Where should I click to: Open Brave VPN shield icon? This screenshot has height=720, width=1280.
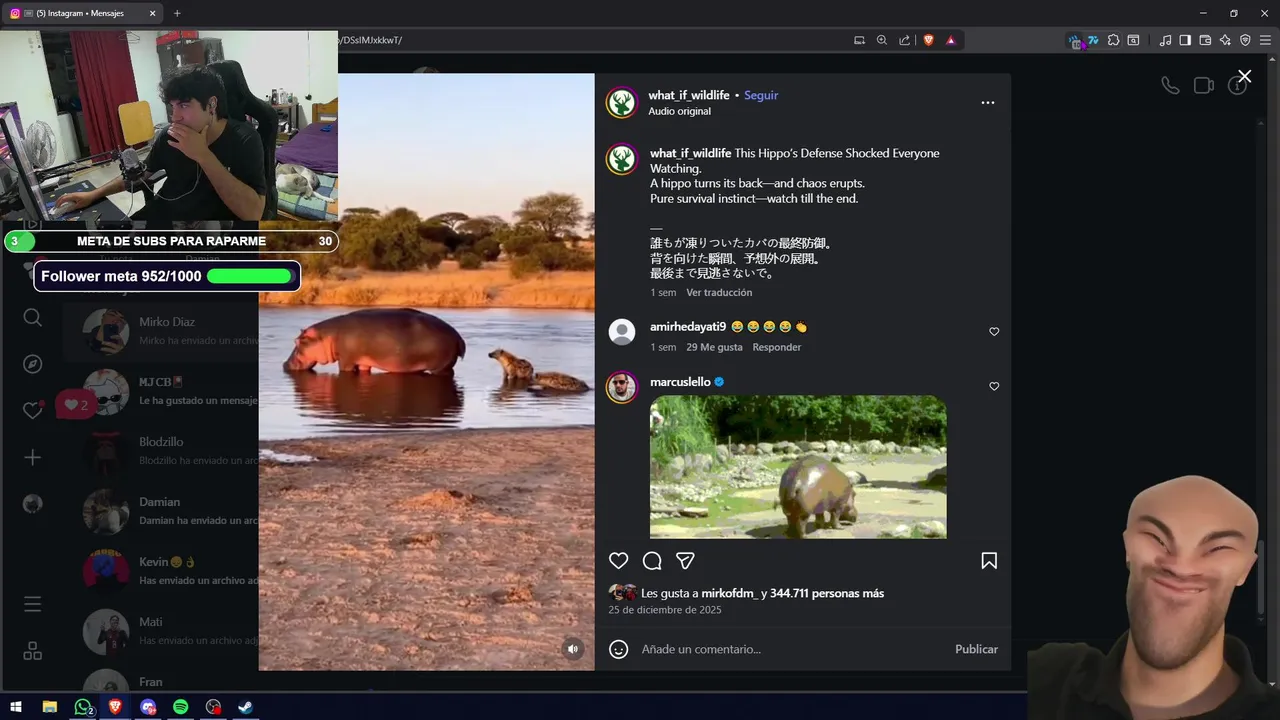click(1245, 40)
